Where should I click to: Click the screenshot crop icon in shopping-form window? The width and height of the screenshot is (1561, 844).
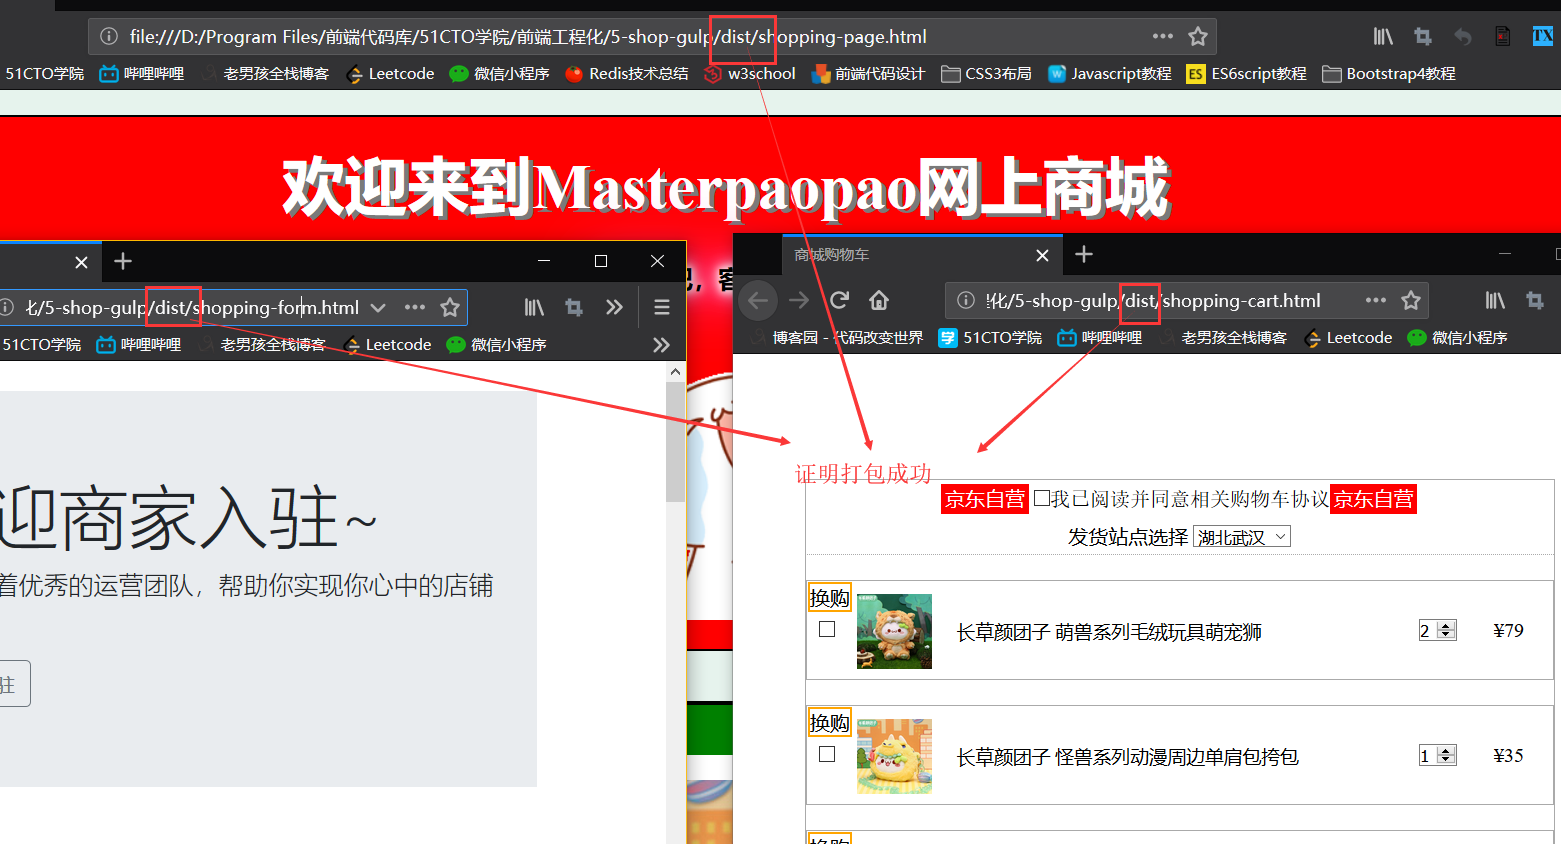click(574, 308)
